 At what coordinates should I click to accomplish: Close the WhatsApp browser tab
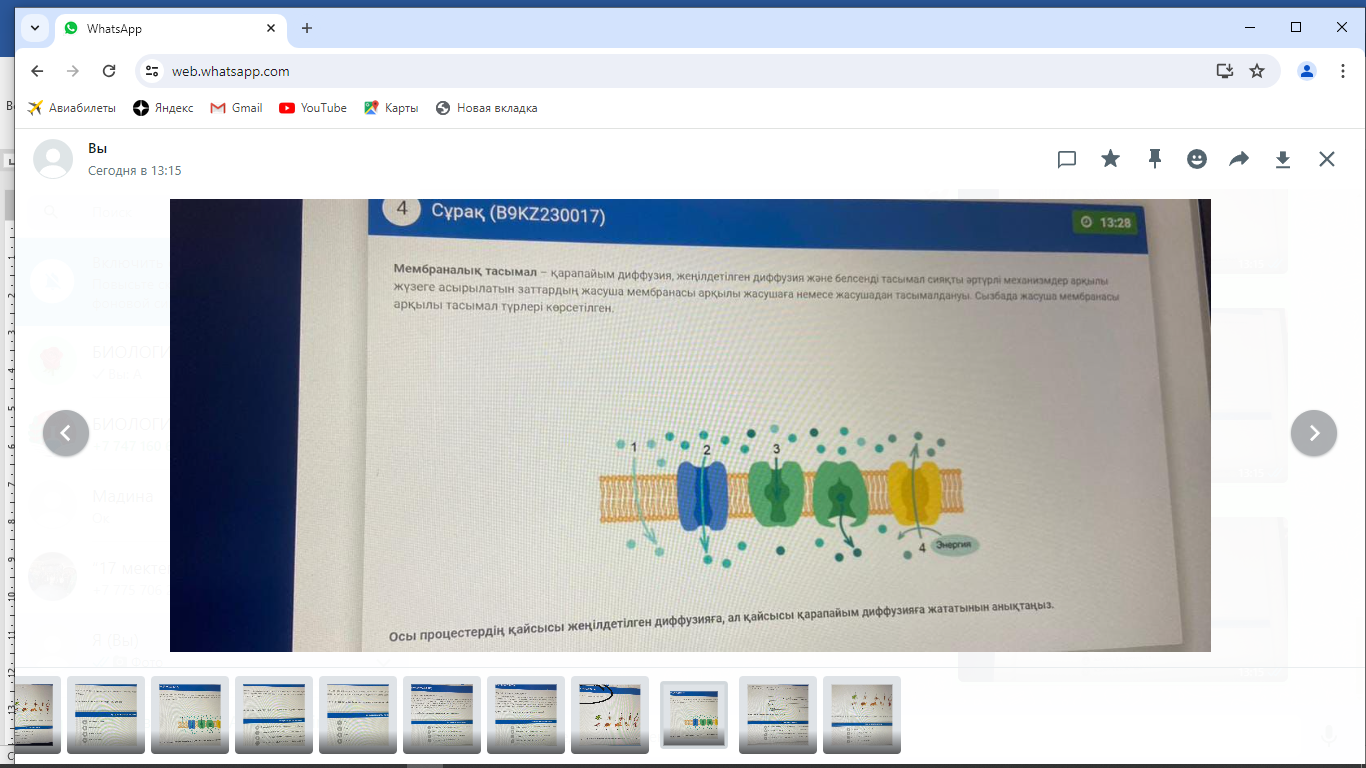[x=271, y=28]
